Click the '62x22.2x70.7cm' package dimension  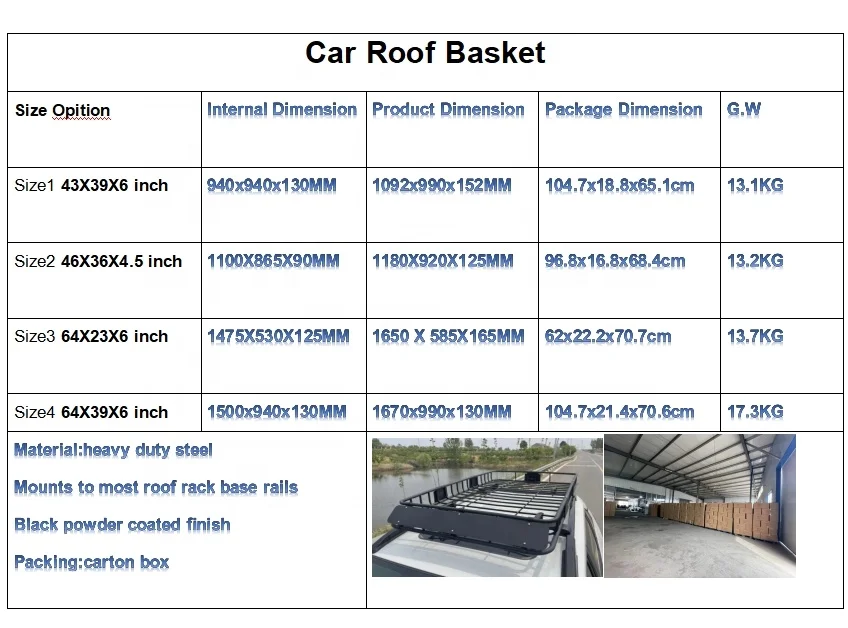(608, 336)
